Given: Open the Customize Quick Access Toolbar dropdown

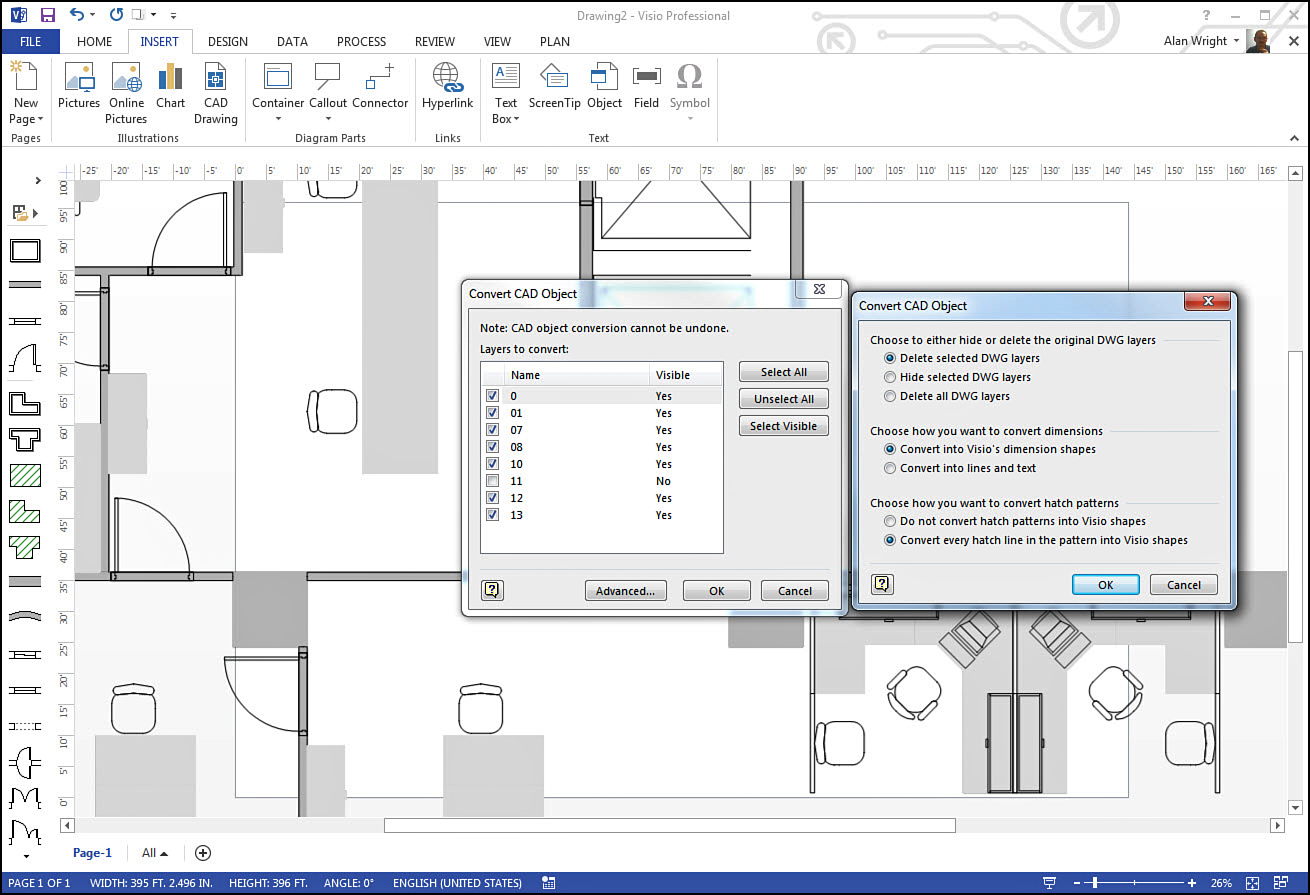Looking at the screenshot, I should pos(173,16).
